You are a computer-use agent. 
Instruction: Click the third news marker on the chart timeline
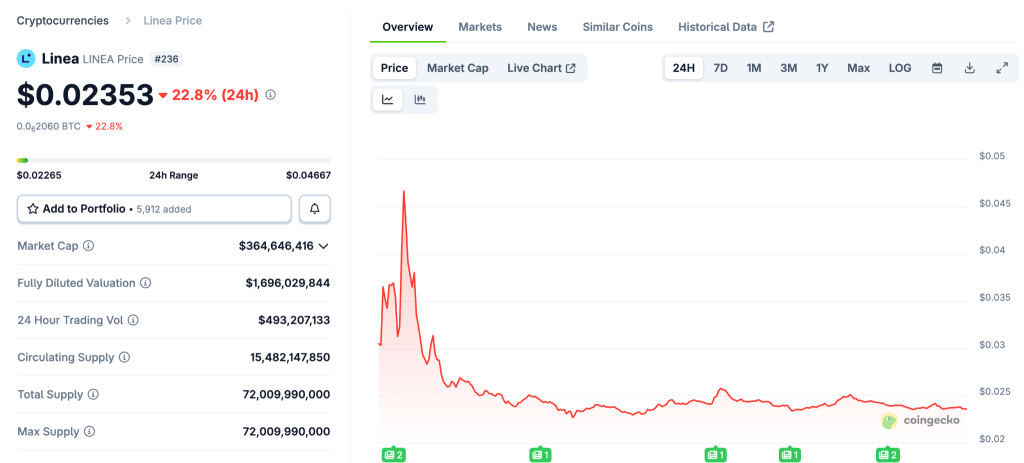pyautogui.click(x=716, y=454)
